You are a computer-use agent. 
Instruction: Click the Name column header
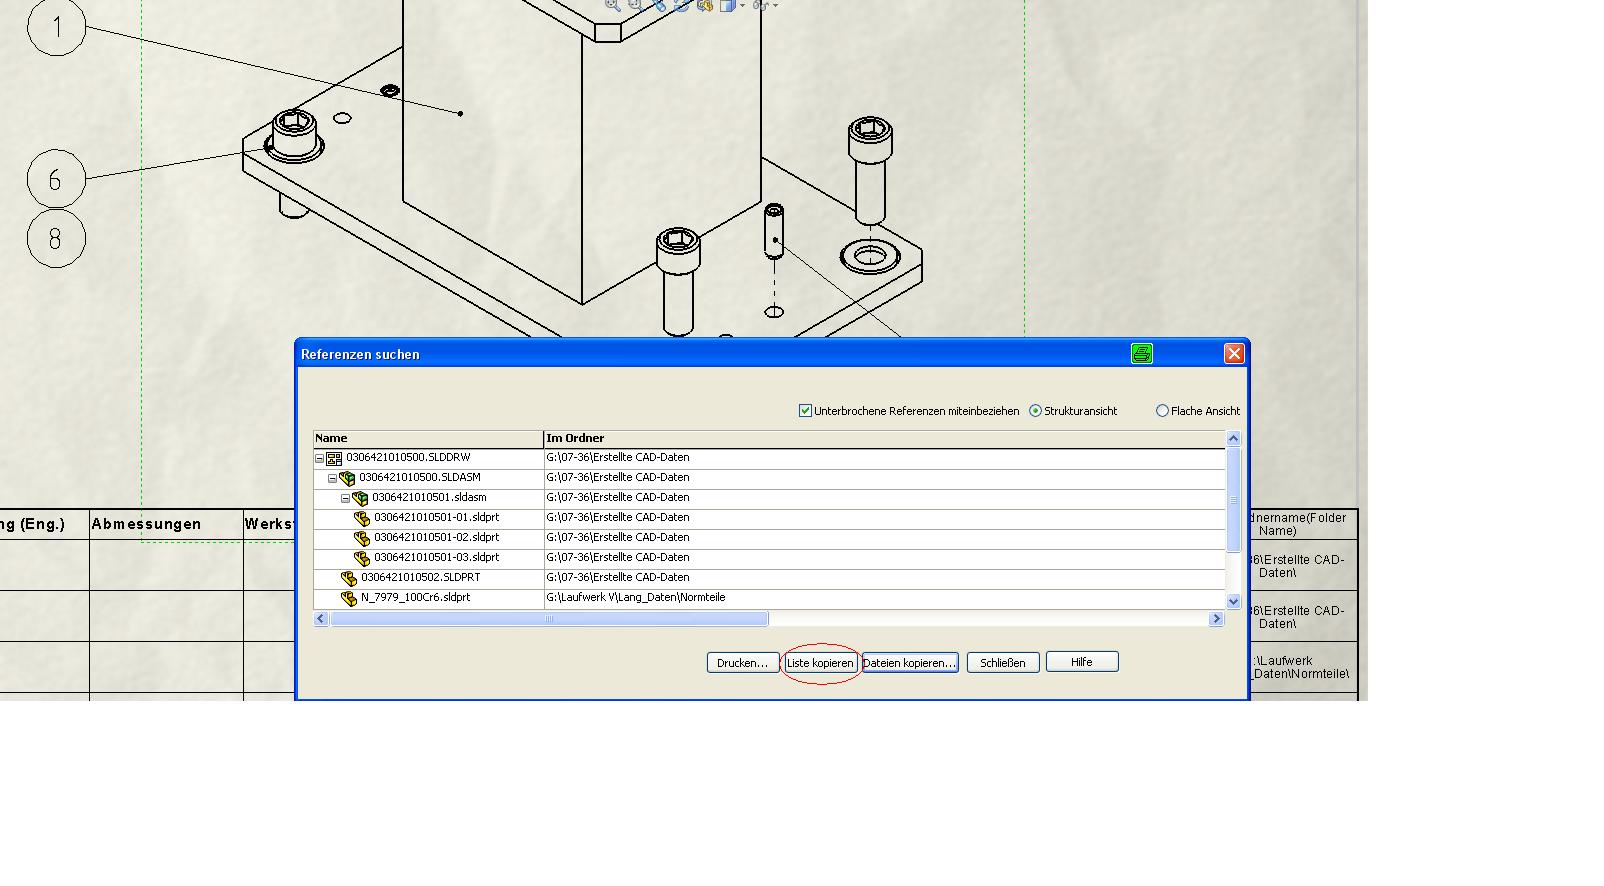[x=428, y=438]
